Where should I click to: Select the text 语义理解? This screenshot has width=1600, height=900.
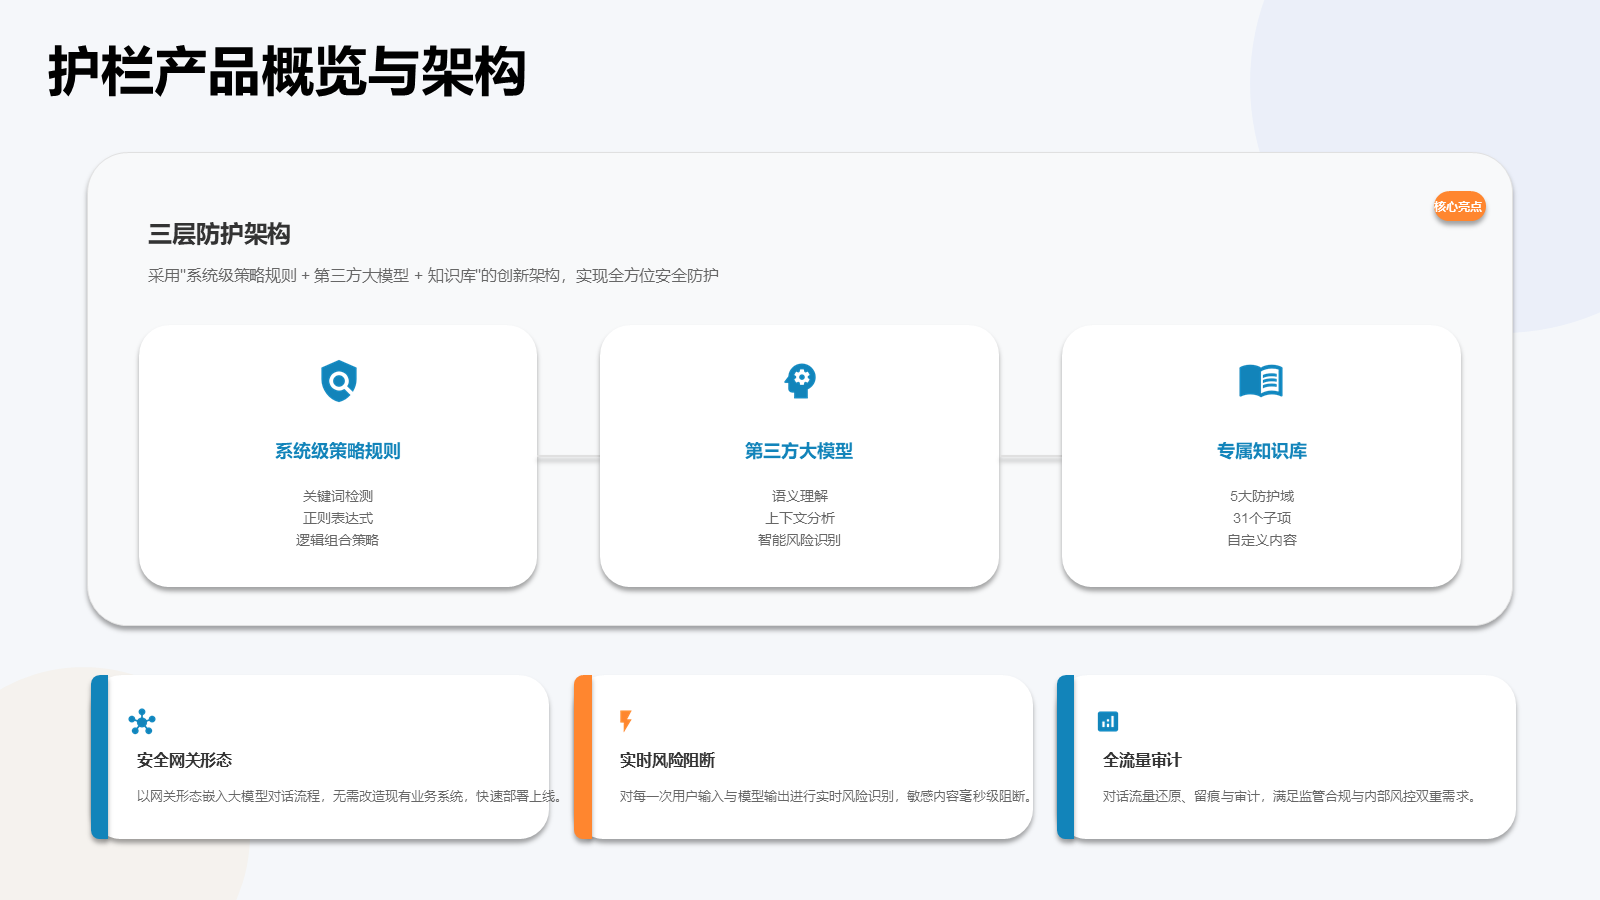[800, 496]
